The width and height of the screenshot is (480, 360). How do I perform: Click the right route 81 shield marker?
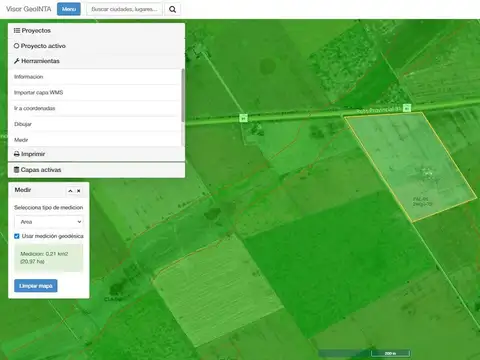pos(407,108)
